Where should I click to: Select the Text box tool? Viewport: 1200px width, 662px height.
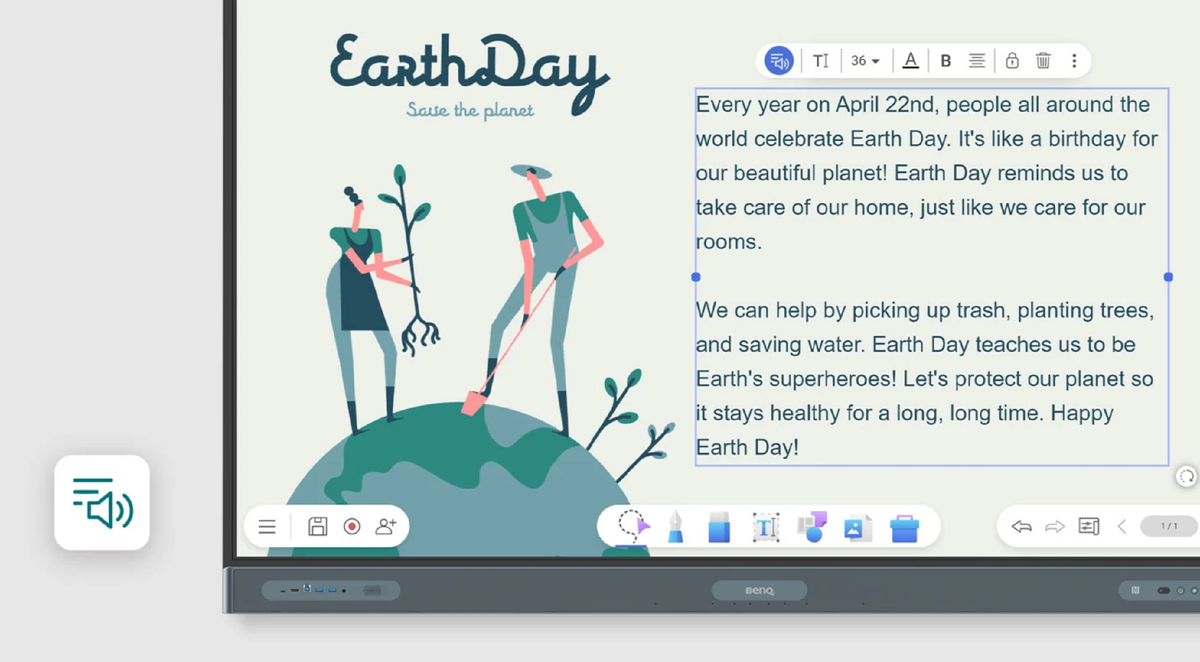click(x=766, y=527)
